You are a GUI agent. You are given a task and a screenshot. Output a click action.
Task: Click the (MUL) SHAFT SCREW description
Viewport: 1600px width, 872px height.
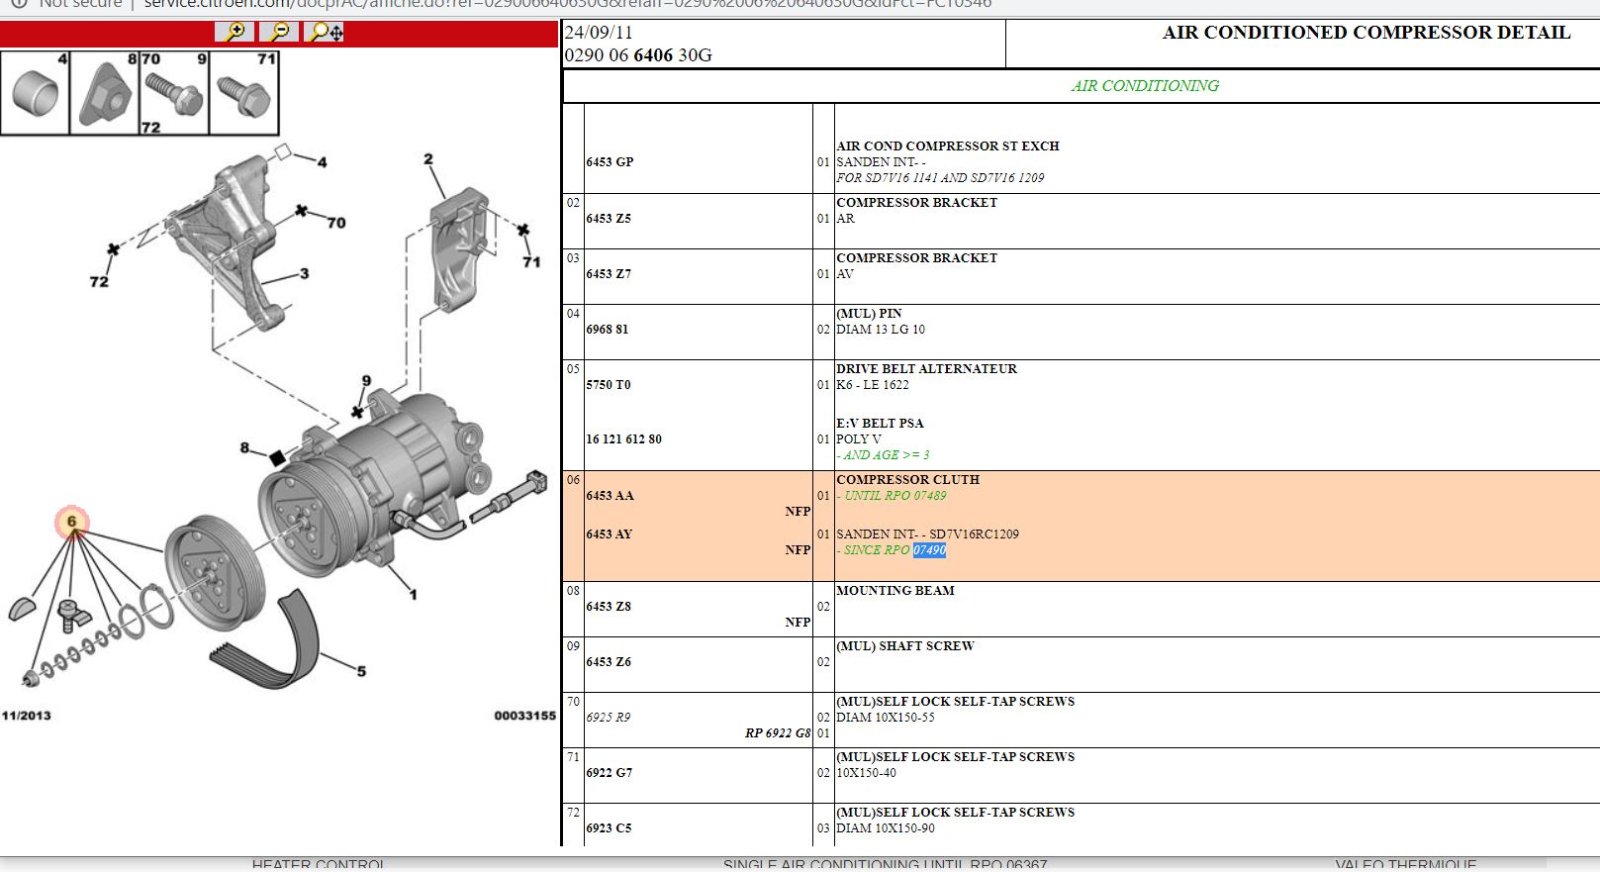[x=905, y=646]
